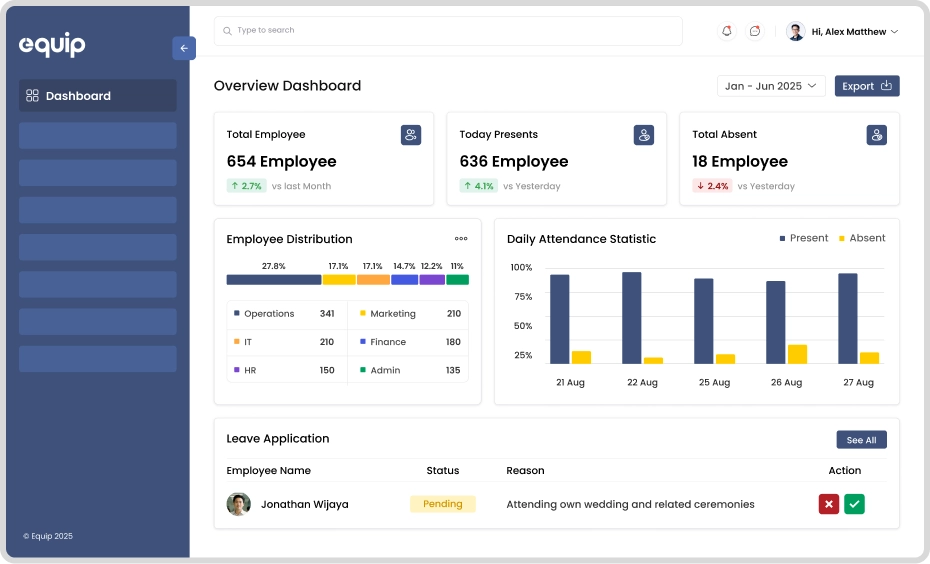Click the Today Presents card icon

click(644, 135)
